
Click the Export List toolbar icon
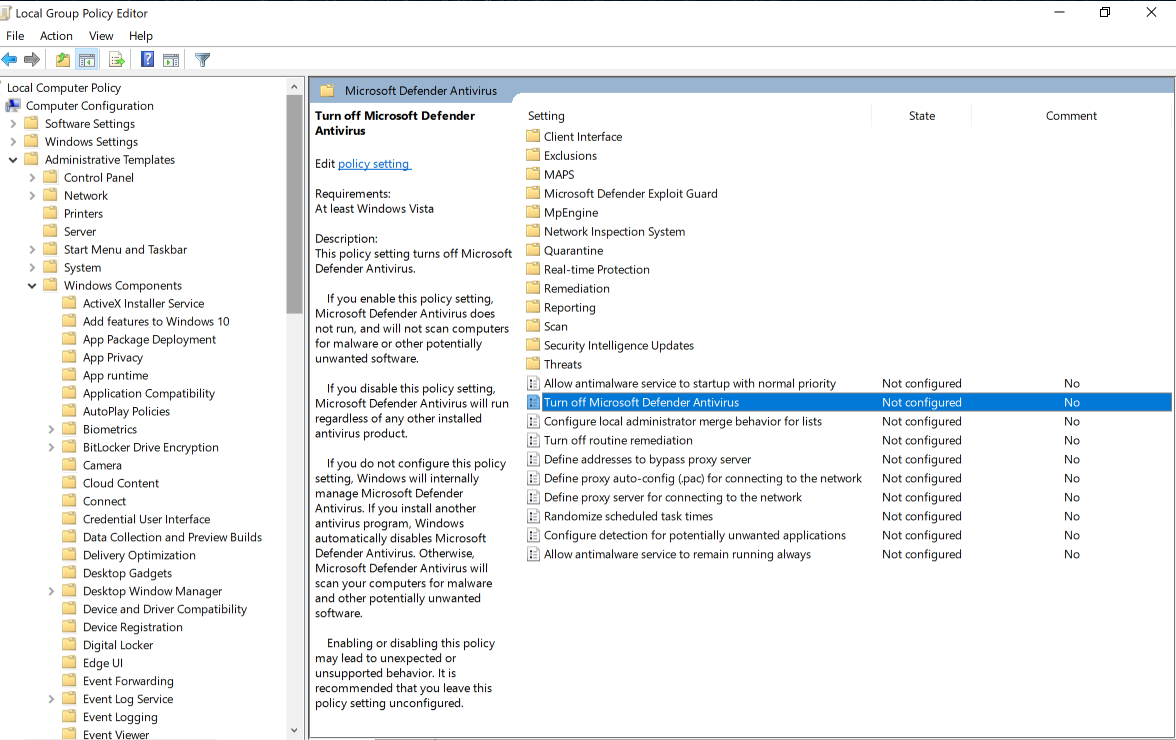pos(116,60)
